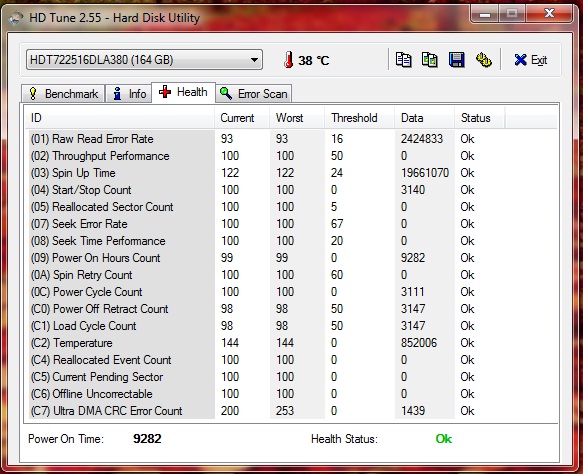Click the Worst column header
583x474 pixels.
point(297,118)
